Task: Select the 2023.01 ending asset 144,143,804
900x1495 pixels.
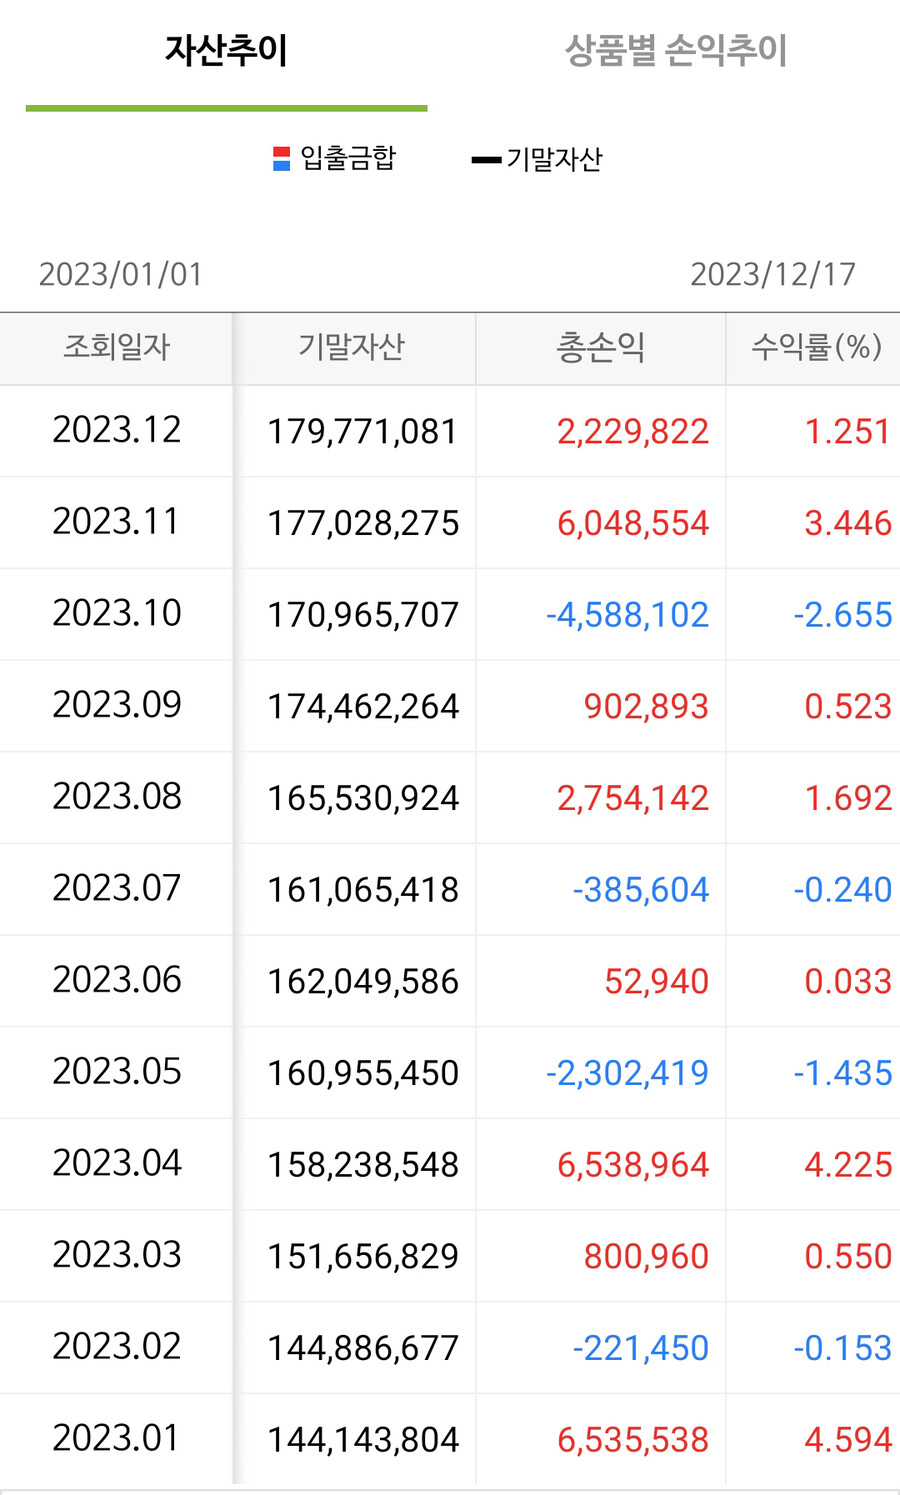Action: pos(362,1440)
